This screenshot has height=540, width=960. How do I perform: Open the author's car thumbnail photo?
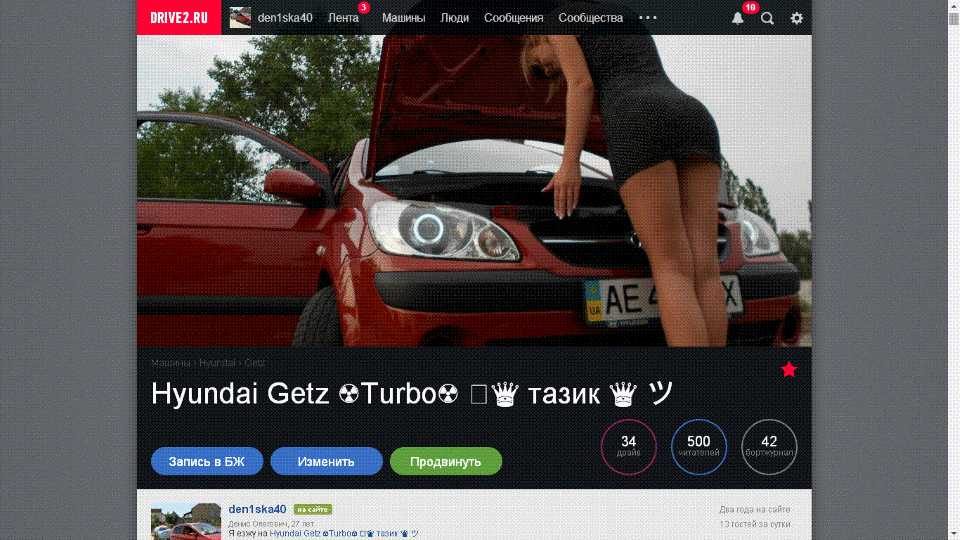[x=186, y=522]
